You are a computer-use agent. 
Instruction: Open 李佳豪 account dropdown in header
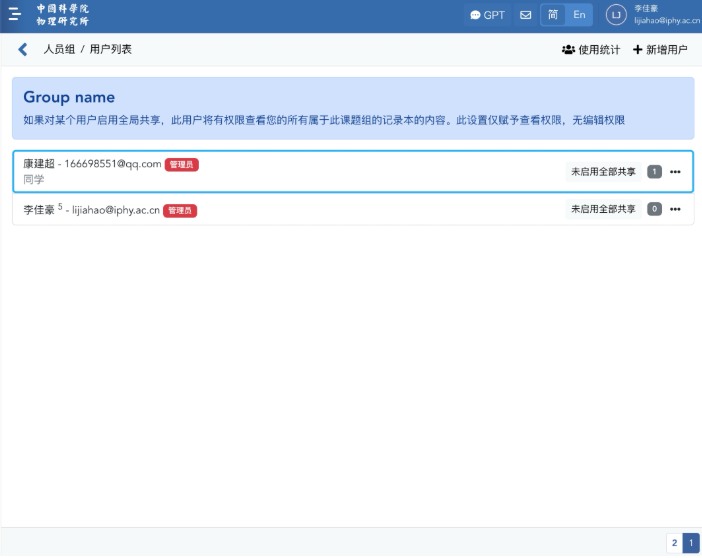[667, 15]
